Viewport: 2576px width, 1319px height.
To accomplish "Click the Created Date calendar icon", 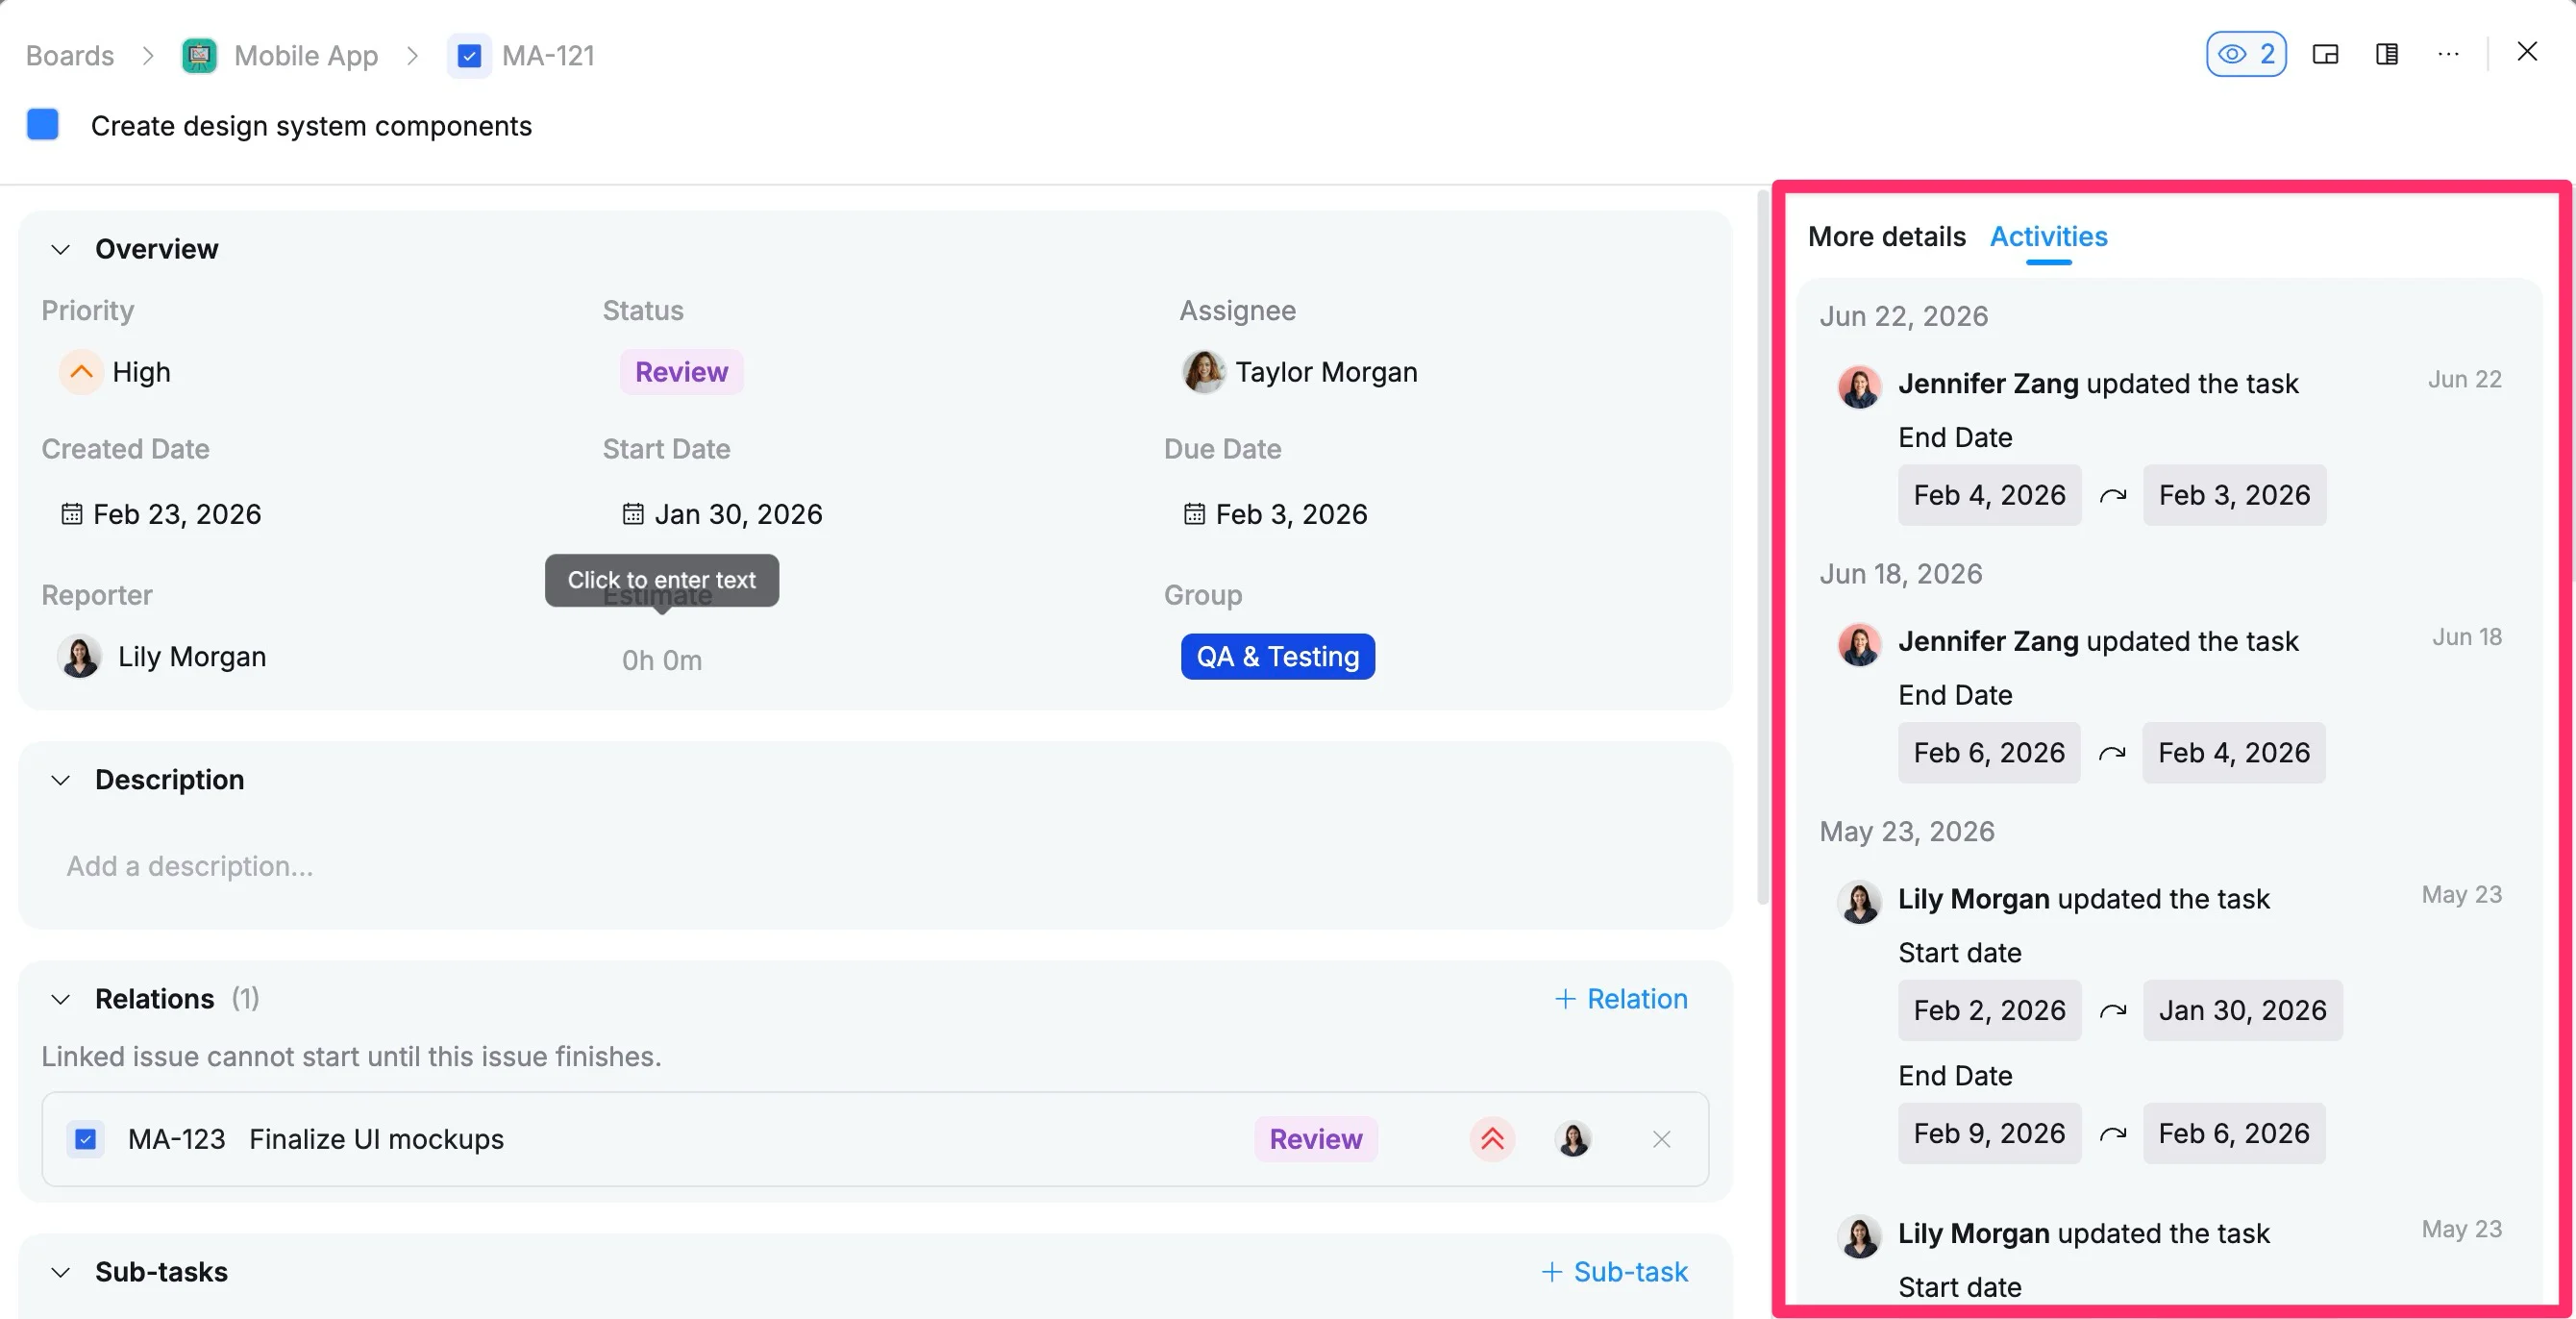I will (71, 514).
